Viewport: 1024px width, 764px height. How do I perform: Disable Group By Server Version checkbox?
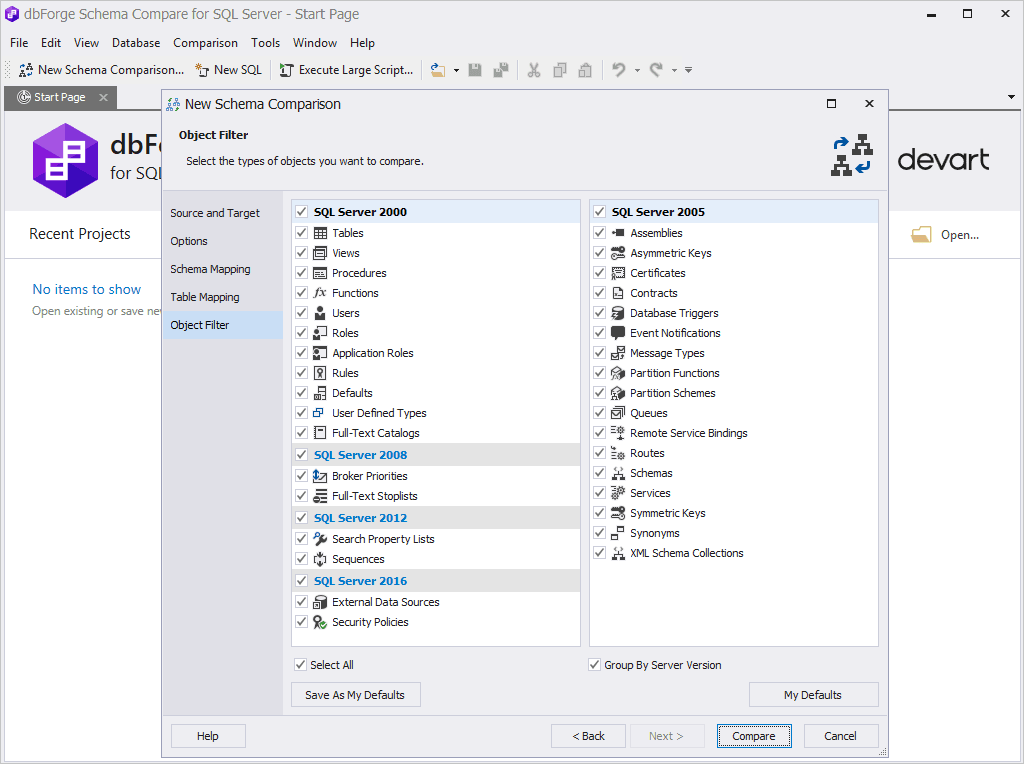[594, 665]
